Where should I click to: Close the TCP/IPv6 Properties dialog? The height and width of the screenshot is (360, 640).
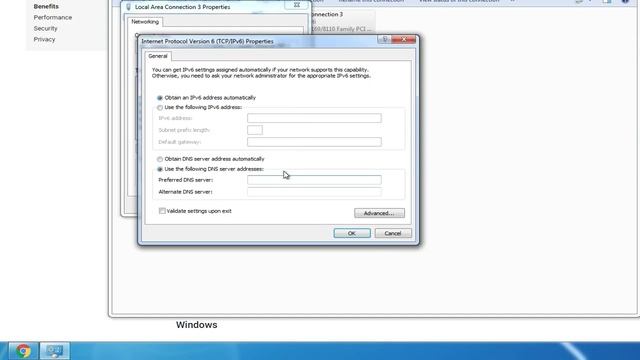click(404, 40)
